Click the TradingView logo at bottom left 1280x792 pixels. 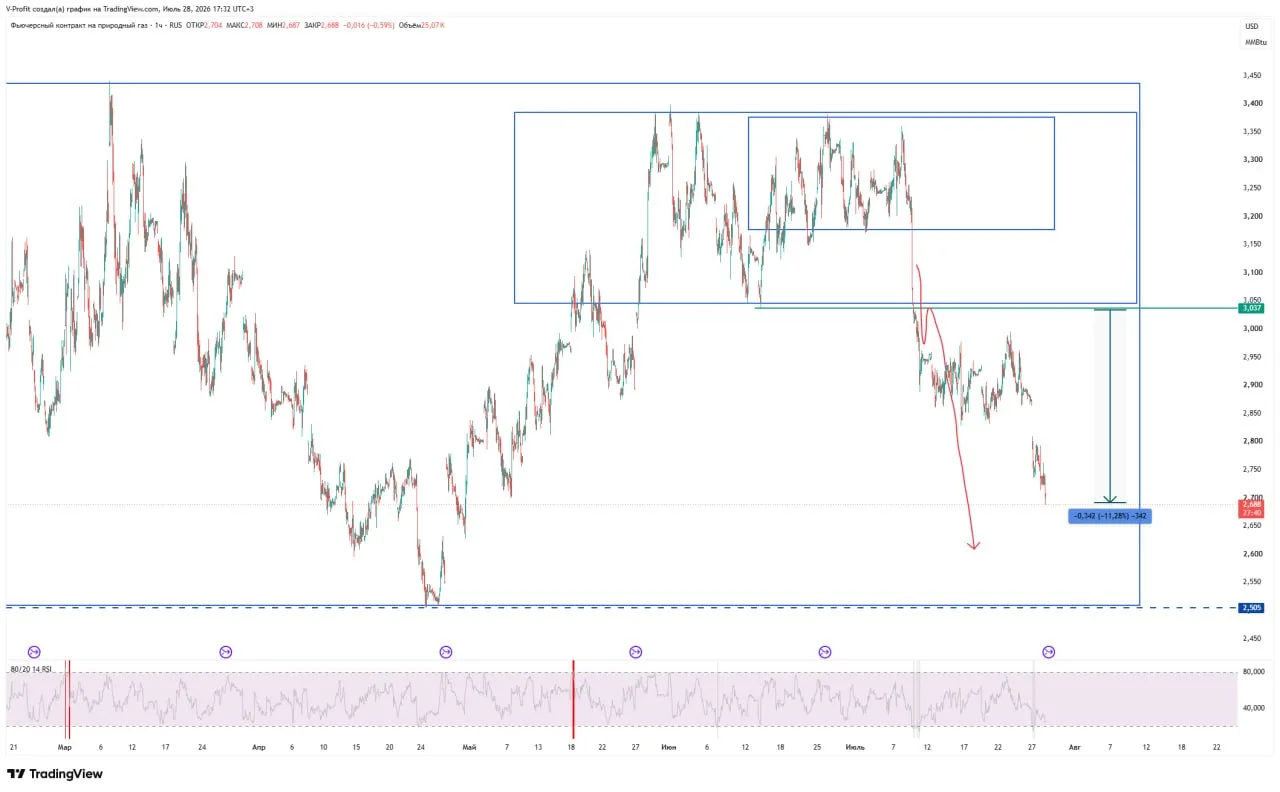(55, 774)
